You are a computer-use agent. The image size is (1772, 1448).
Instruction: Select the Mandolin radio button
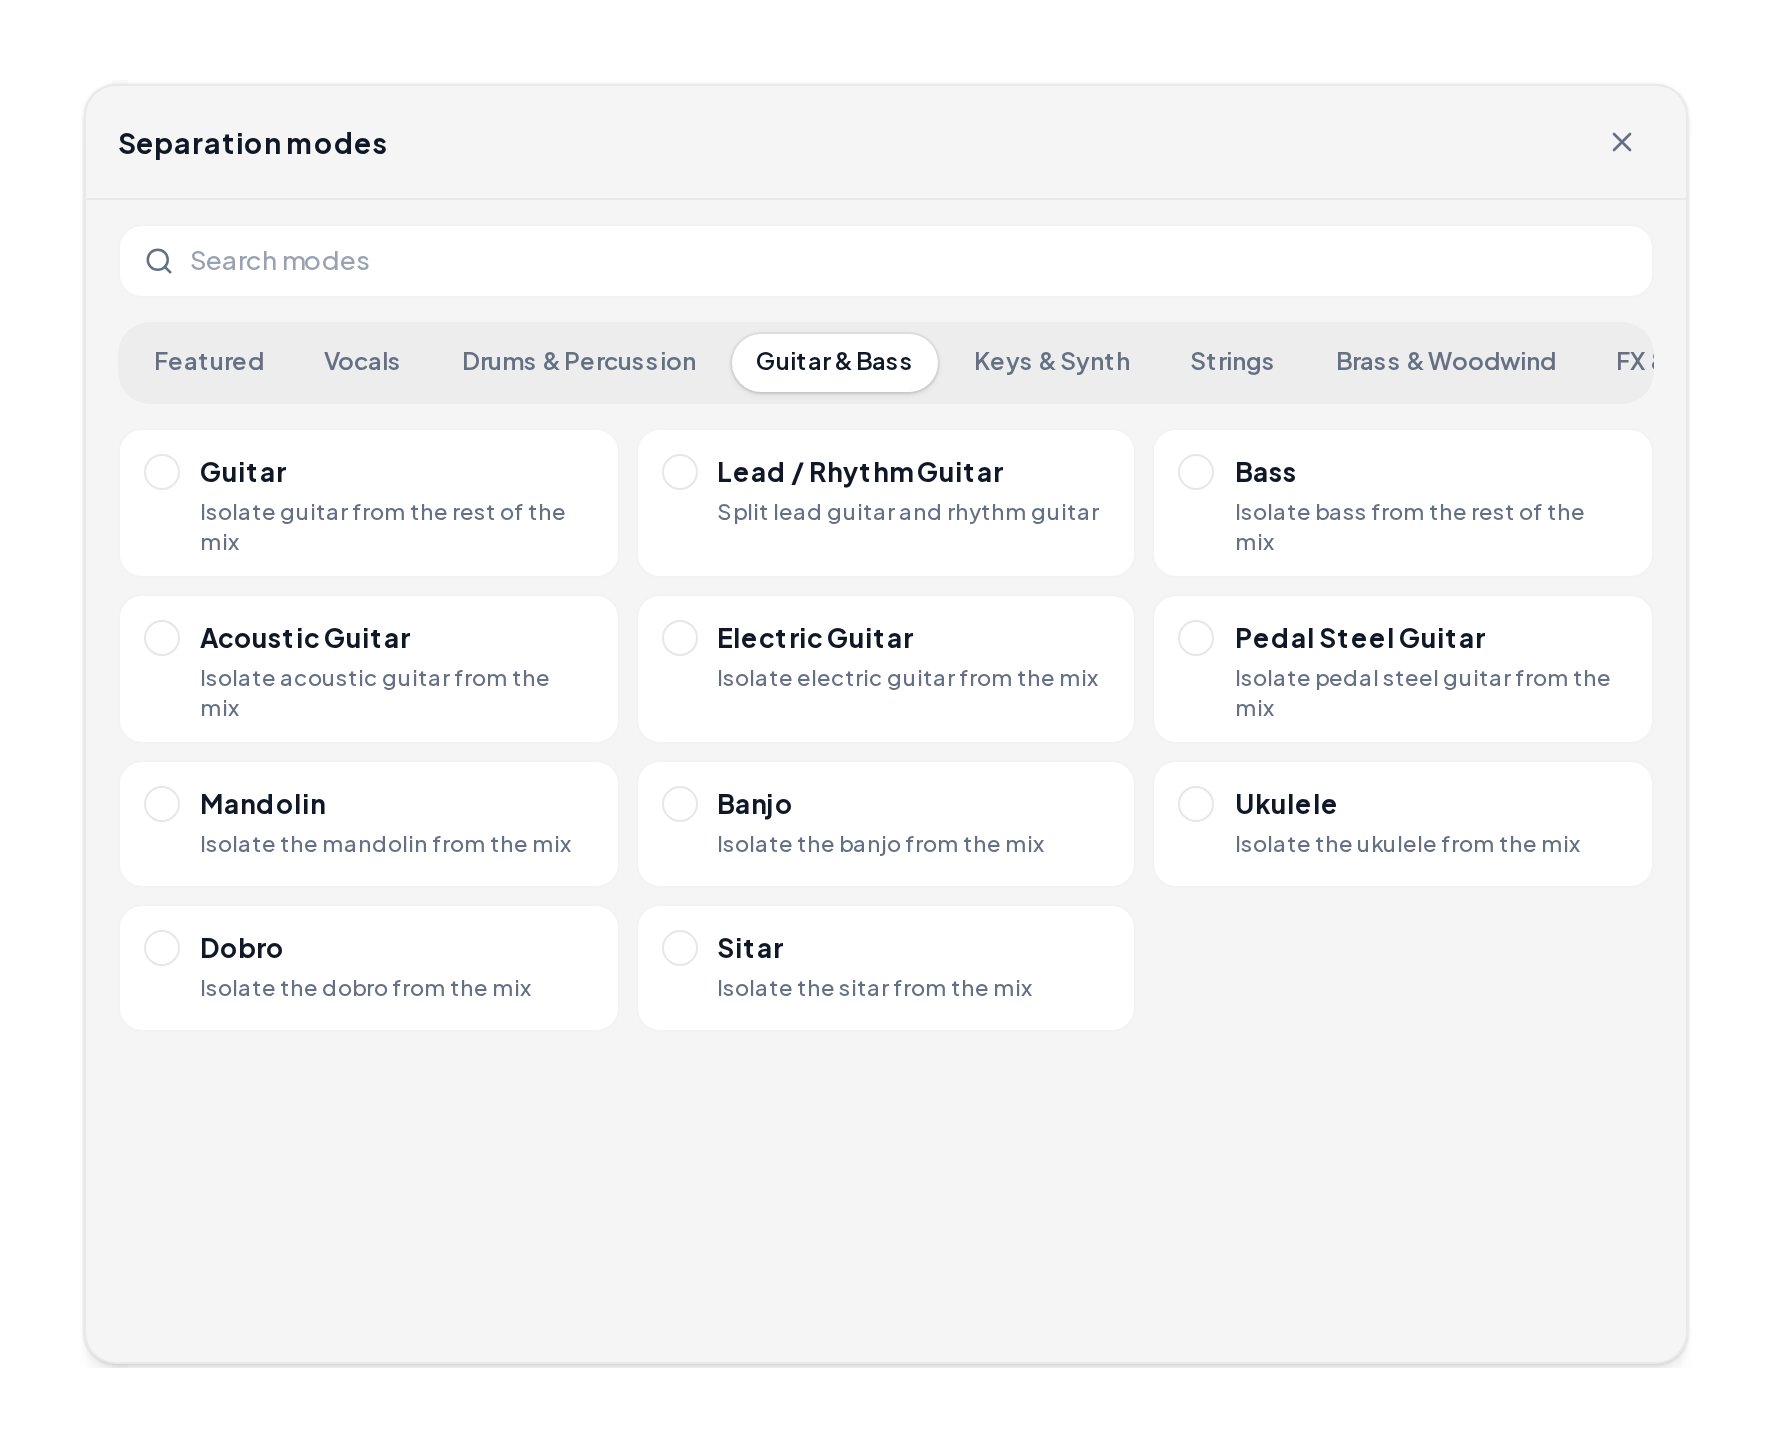162,804
